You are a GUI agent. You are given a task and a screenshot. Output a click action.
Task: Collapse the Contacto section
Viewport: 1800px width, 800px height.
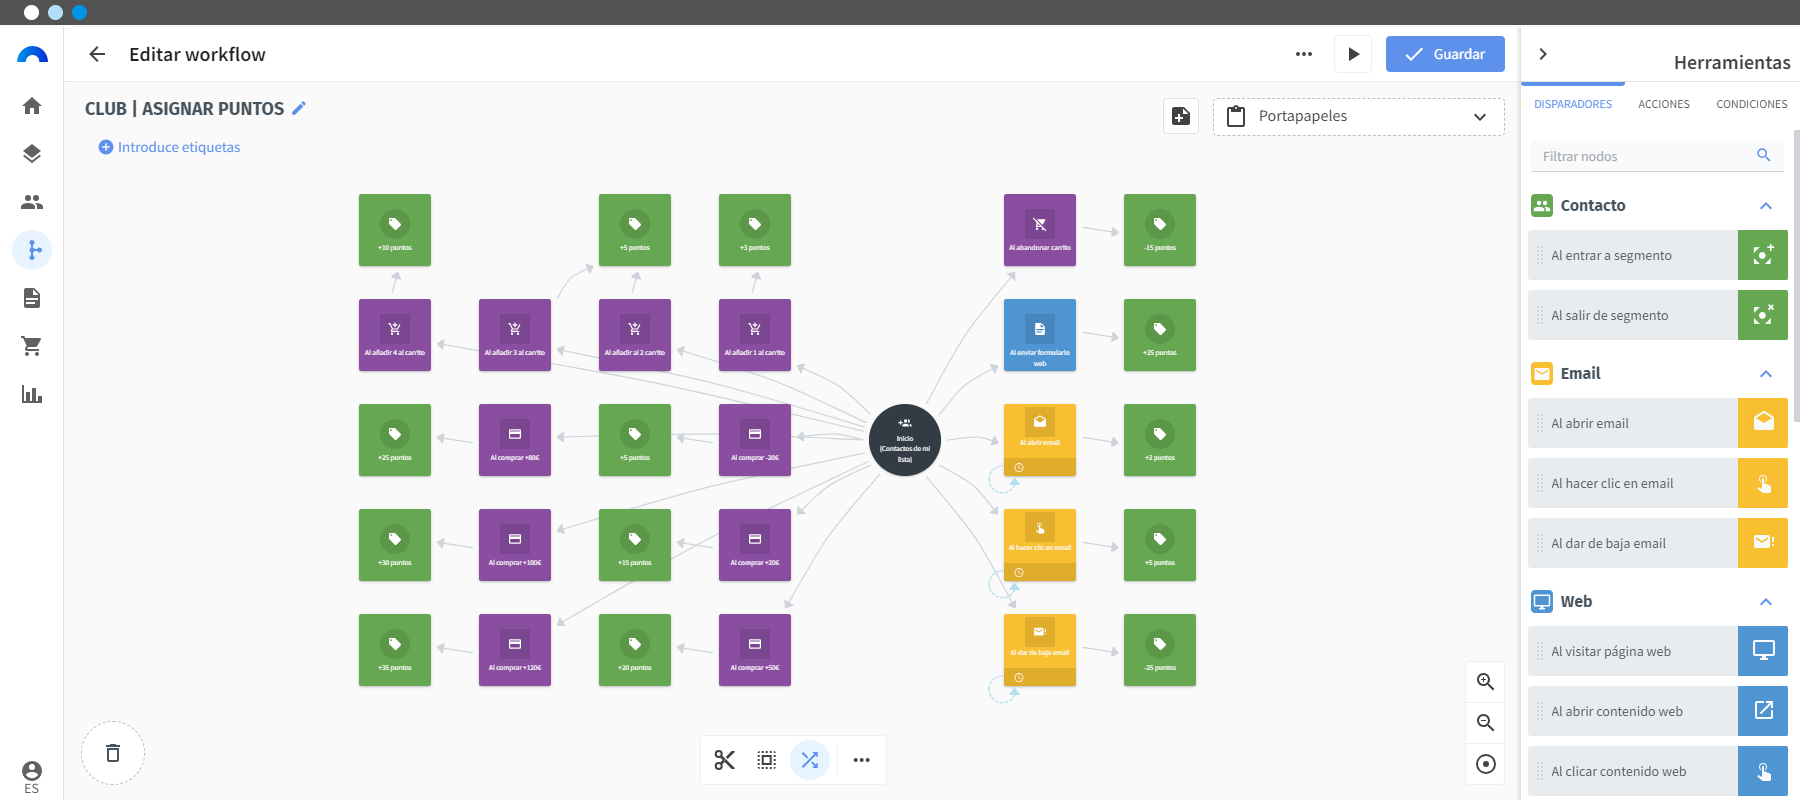1766,206
